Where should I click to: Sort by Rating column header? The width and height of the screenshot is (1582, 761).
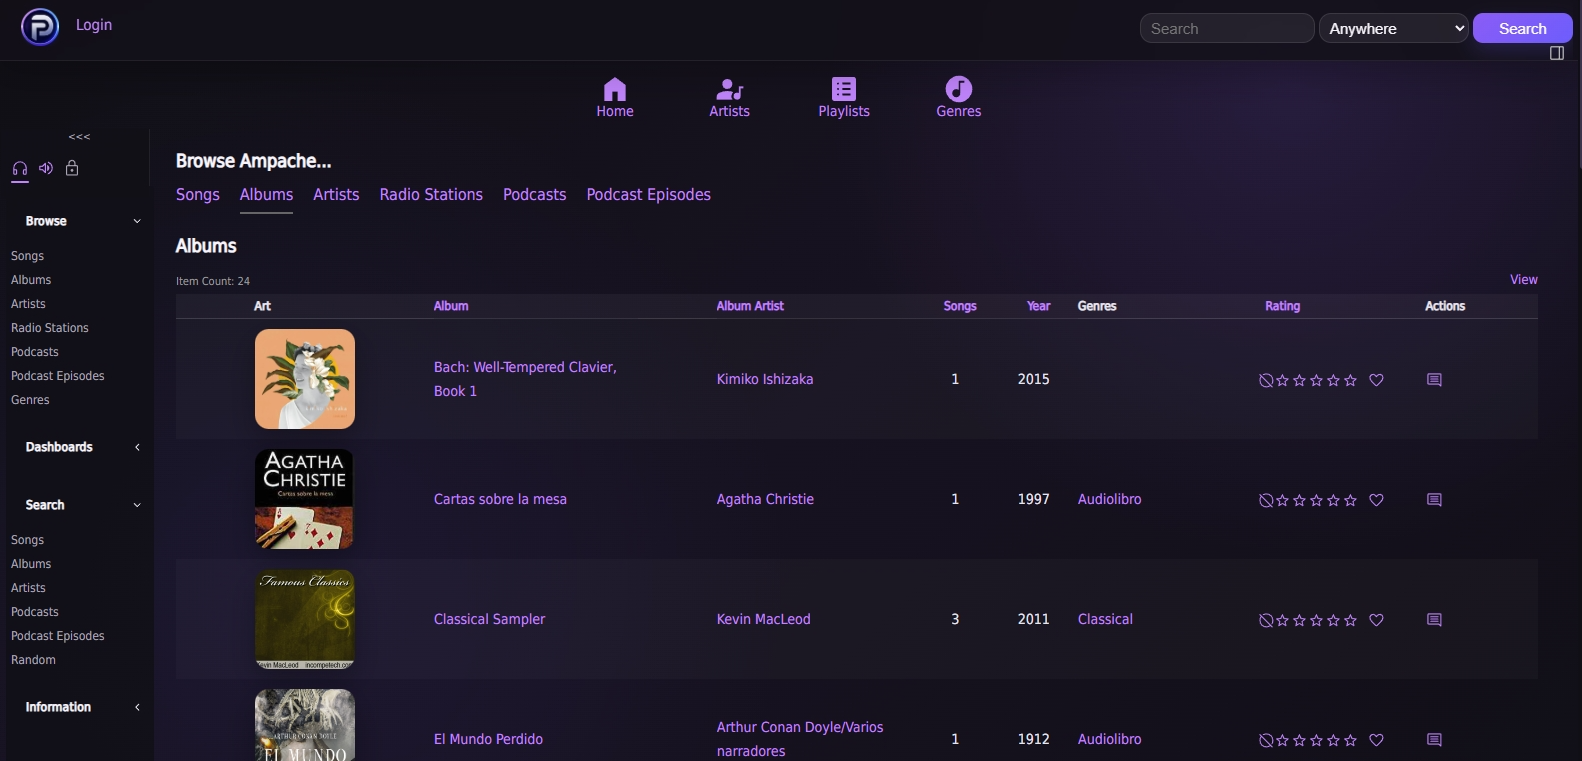[1282, 306]
